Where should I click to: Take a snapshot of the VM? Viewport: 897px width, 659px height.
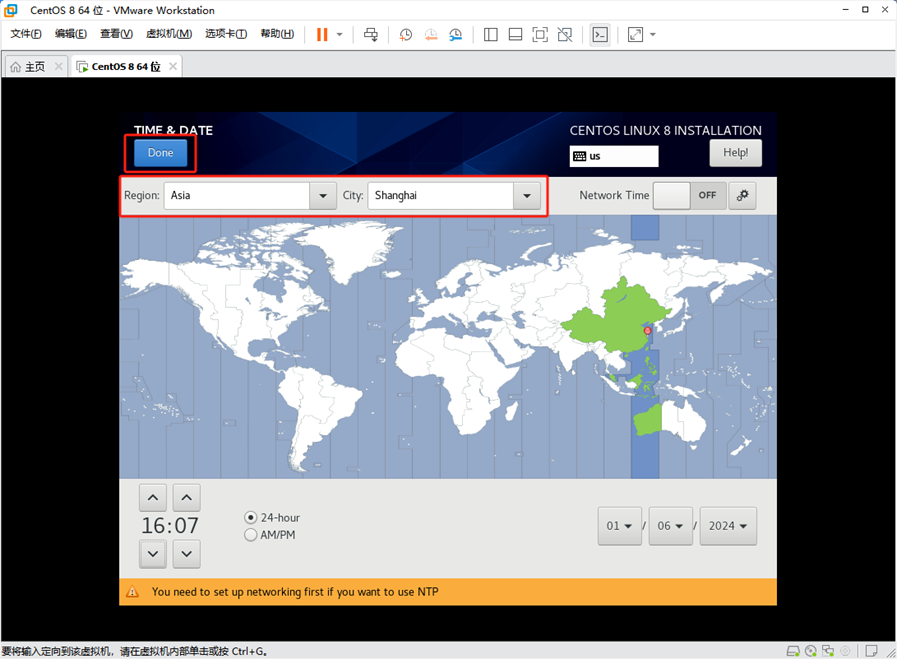(406, 34)
